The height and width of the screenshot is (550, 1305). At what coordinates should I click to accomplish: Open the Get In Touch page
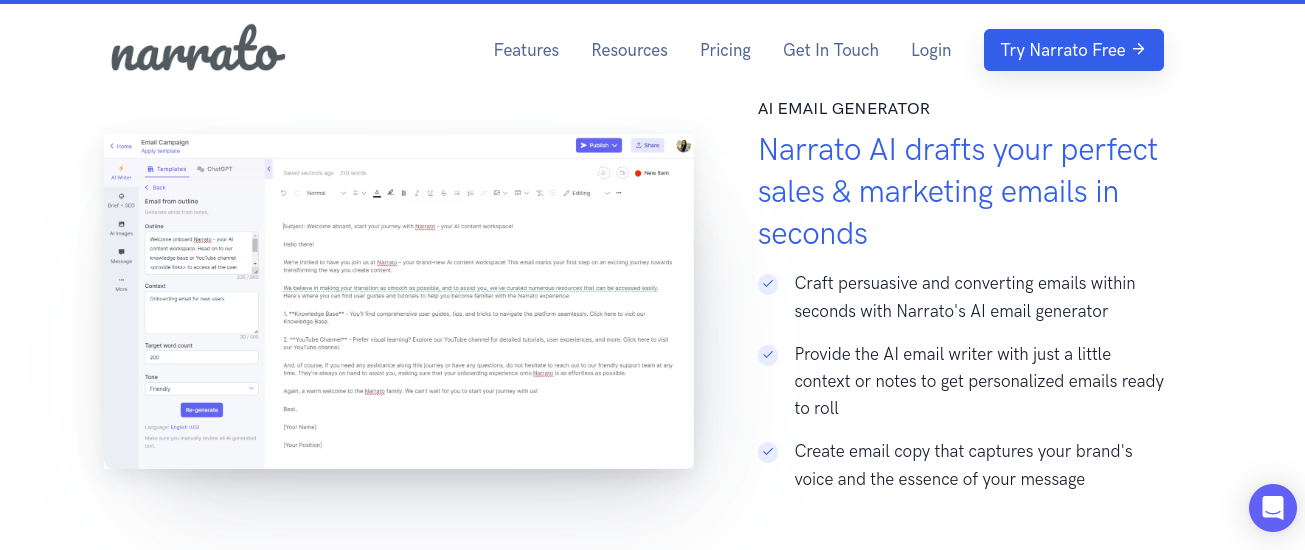(831, 50)
